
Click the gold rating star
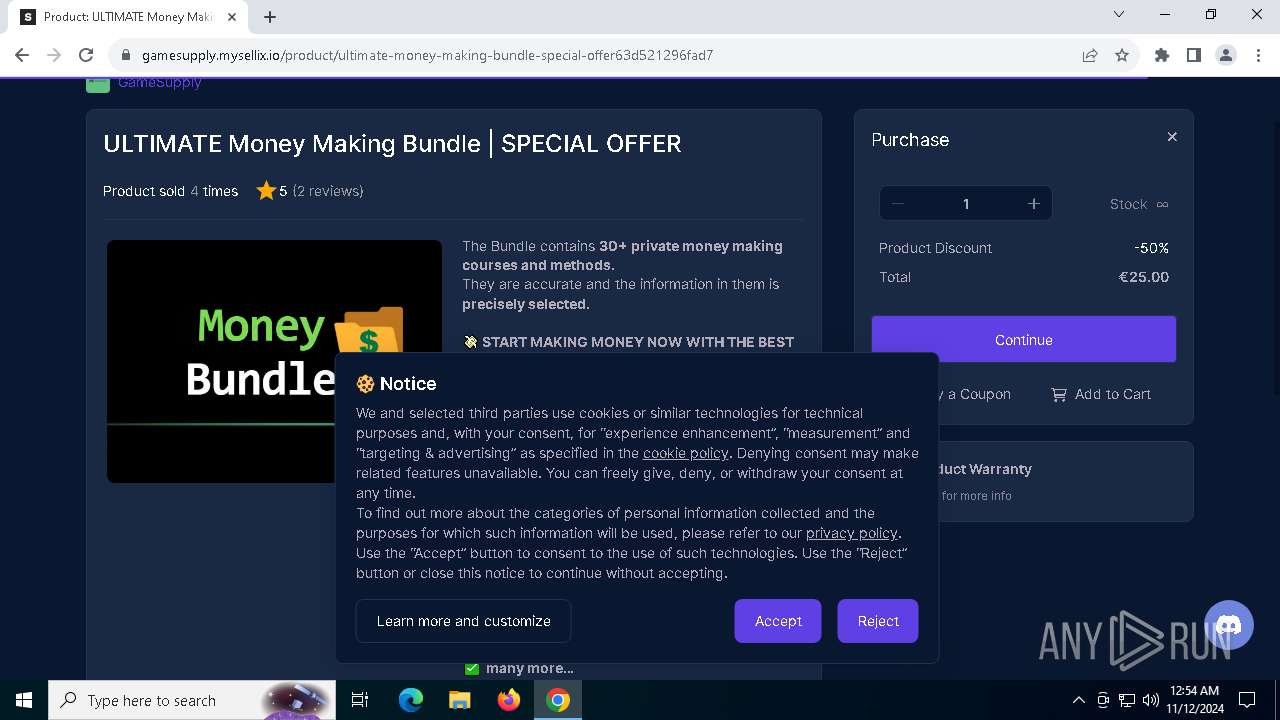point(266,190)
